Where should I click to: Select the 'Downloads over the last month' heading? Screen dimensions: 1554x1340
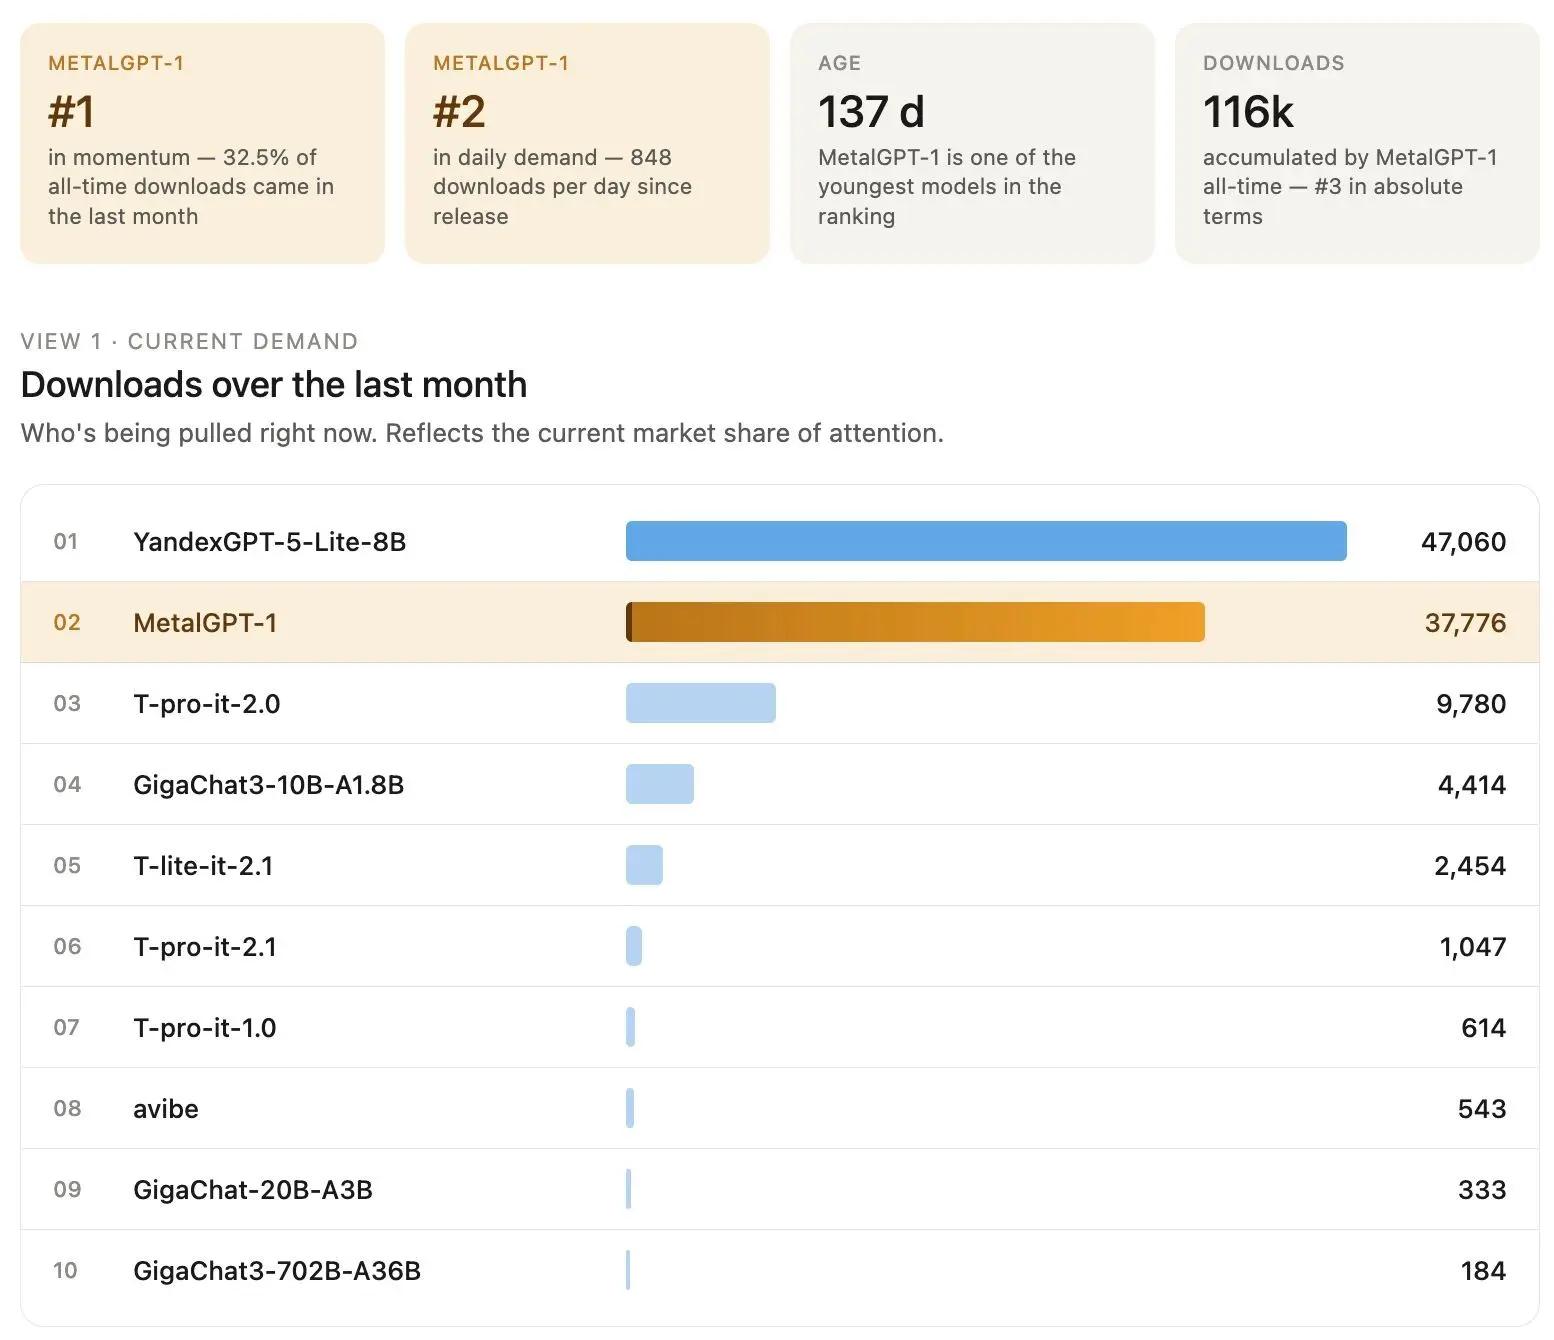tap(274, 385)
